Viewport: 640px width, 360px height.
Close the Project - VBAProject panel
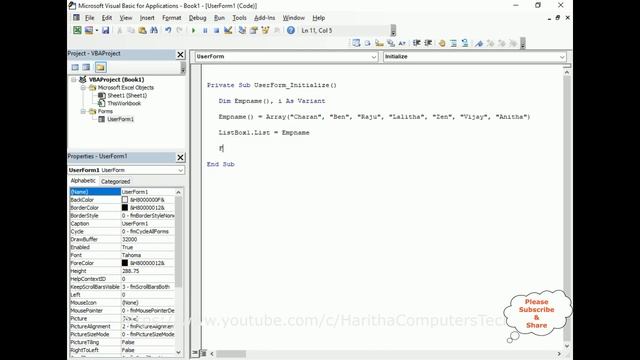pyautogui.click(x=180, y=54)
